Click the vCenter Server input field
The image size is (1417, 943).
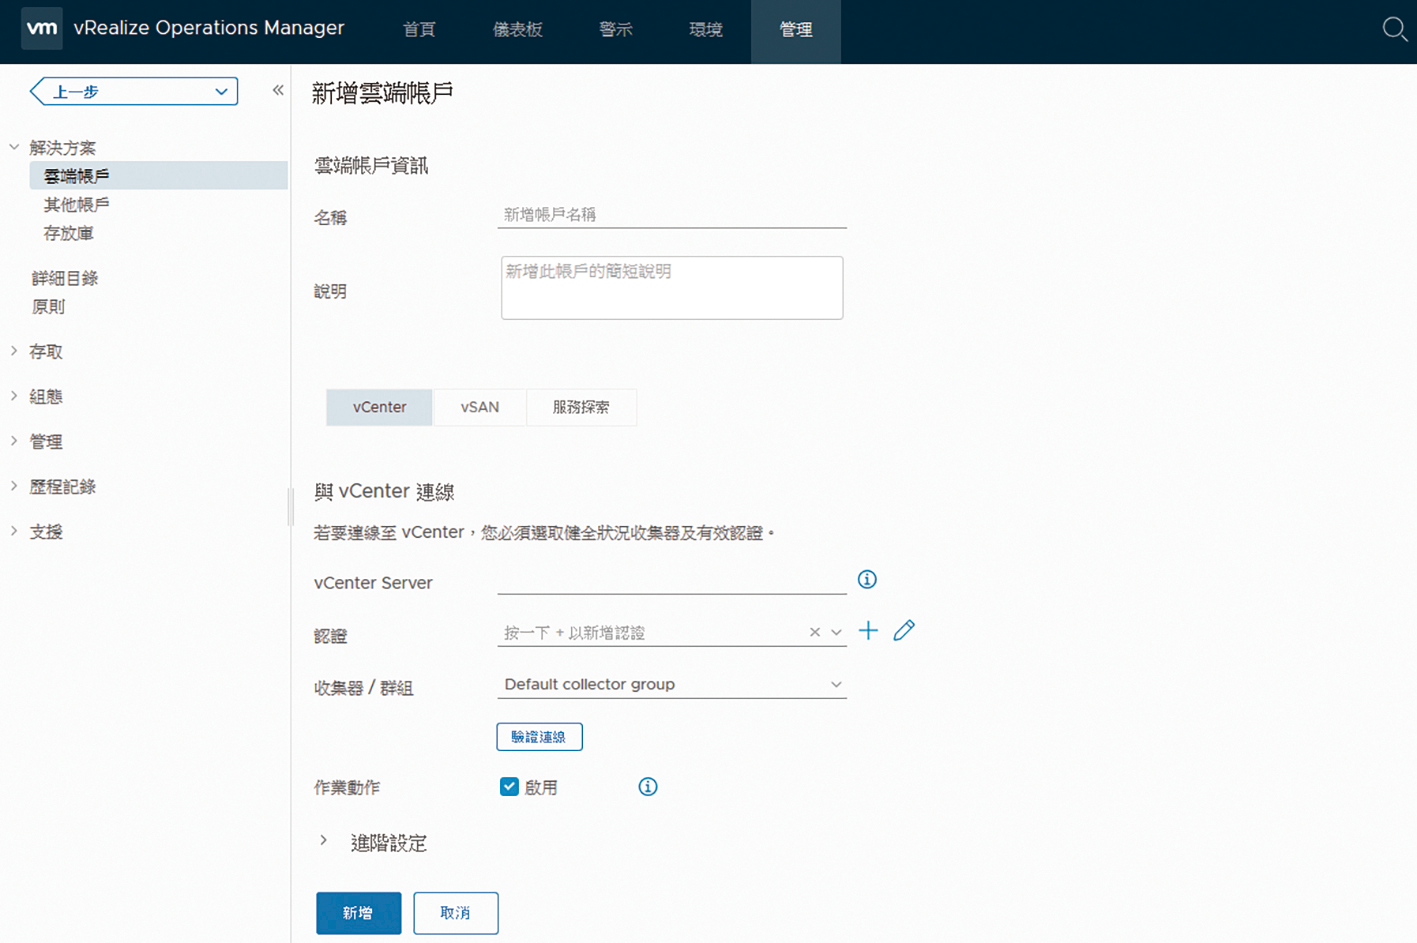tap(672, 580)
